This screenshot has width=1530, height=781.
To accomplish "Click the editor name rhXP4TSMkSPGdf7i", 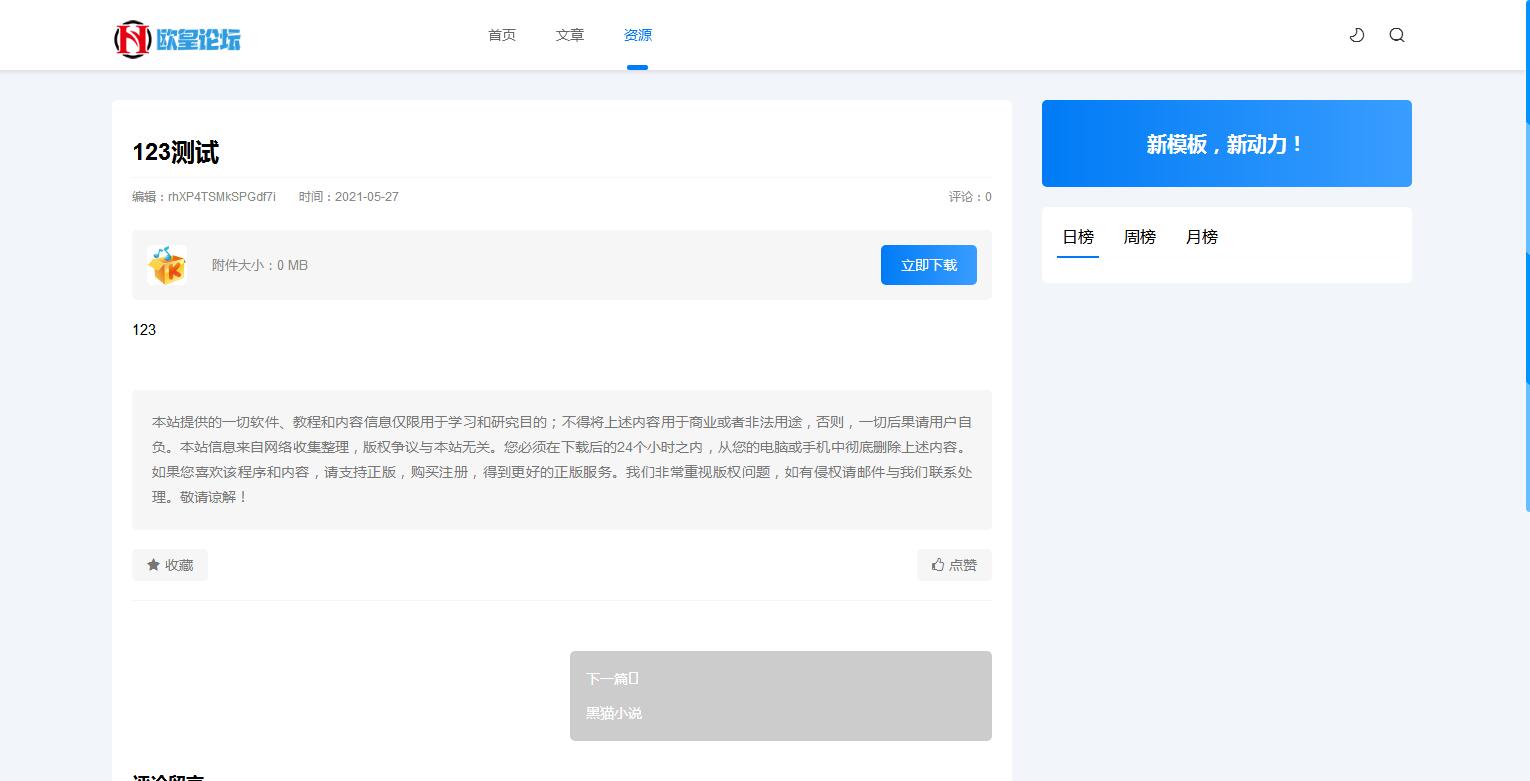I will pos(222,197).
